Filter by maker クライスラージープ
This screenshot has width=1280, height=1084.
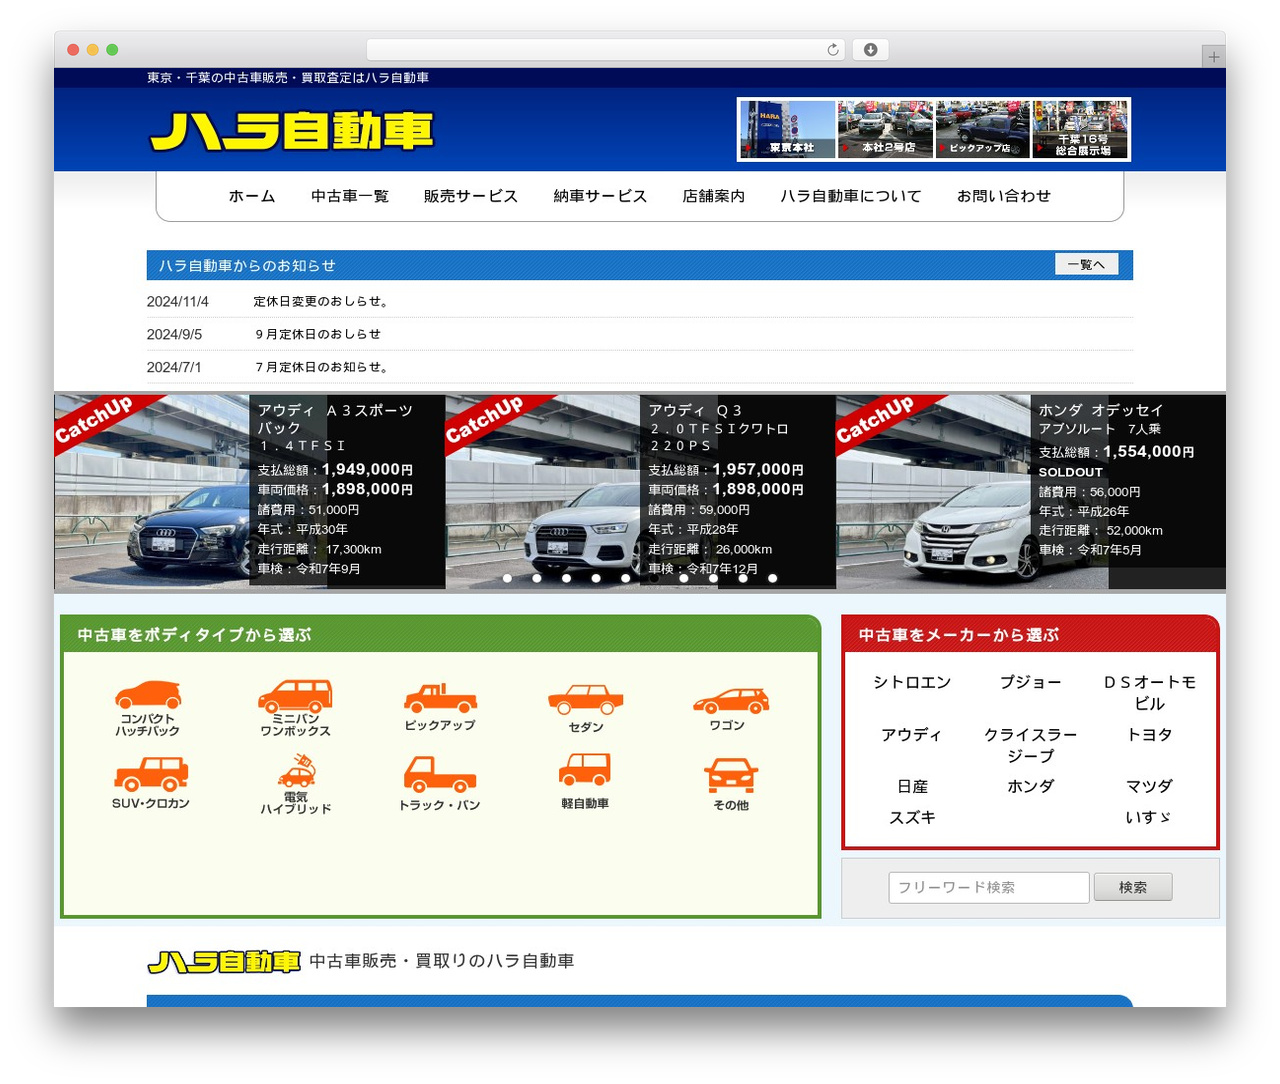pos(1031,745)
